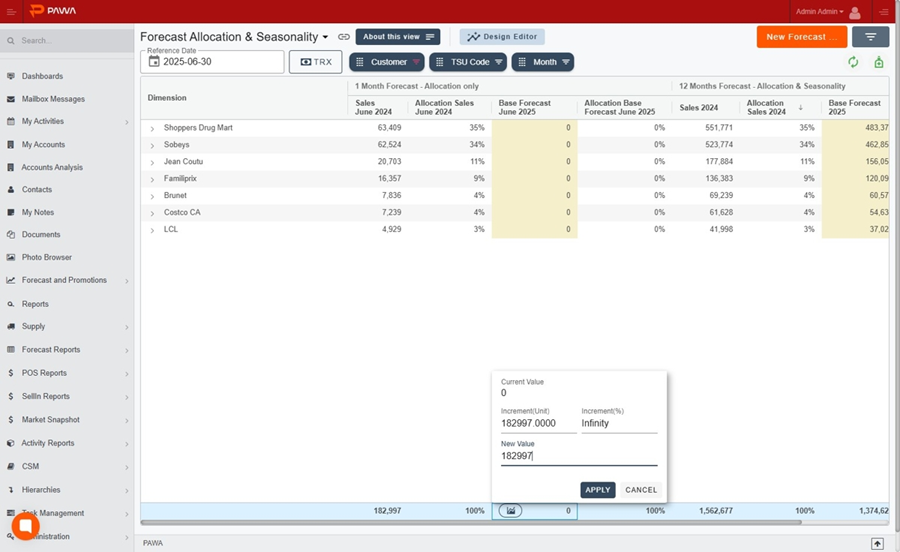Screen dimensions: 900x552
Task: Click the New Forecast button
Action: click(x=802, y=37)
